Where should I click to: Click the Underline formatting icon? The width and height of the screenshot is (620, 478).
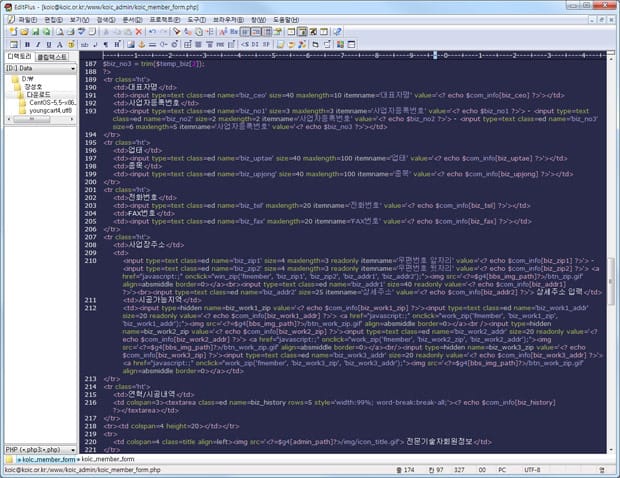coord(49,45)
